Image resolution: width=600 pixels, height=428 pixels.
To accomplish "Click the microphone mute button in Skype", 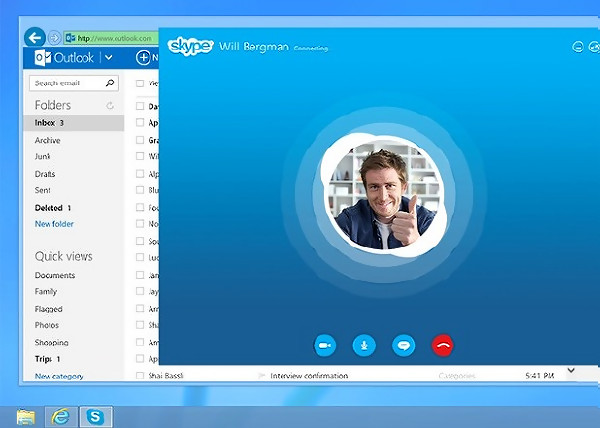I will click(364, 345).
